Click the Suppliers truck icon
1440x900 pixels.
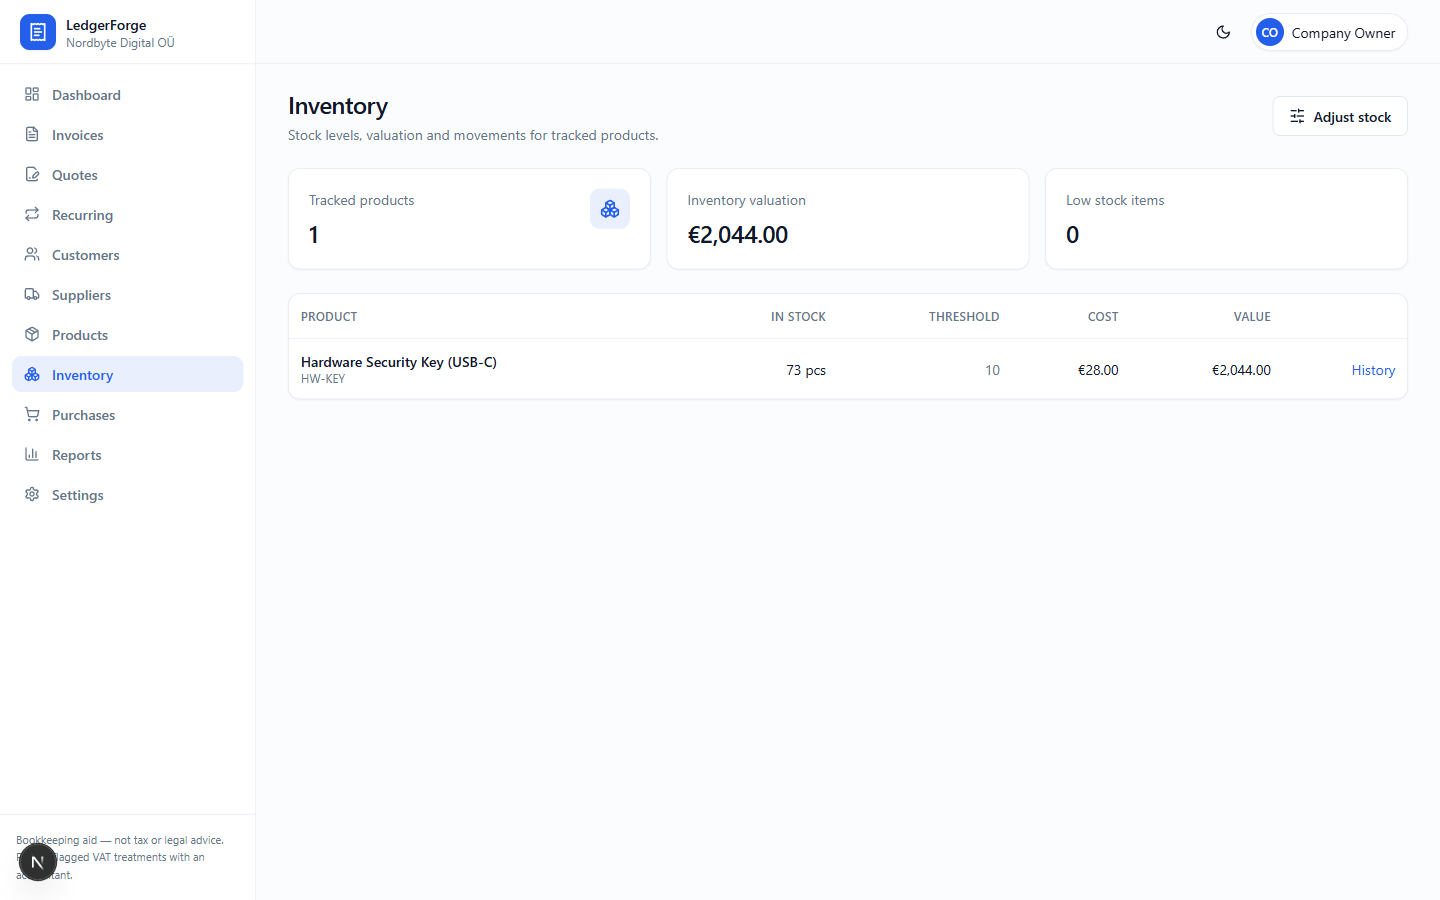[x=32, y=294]
